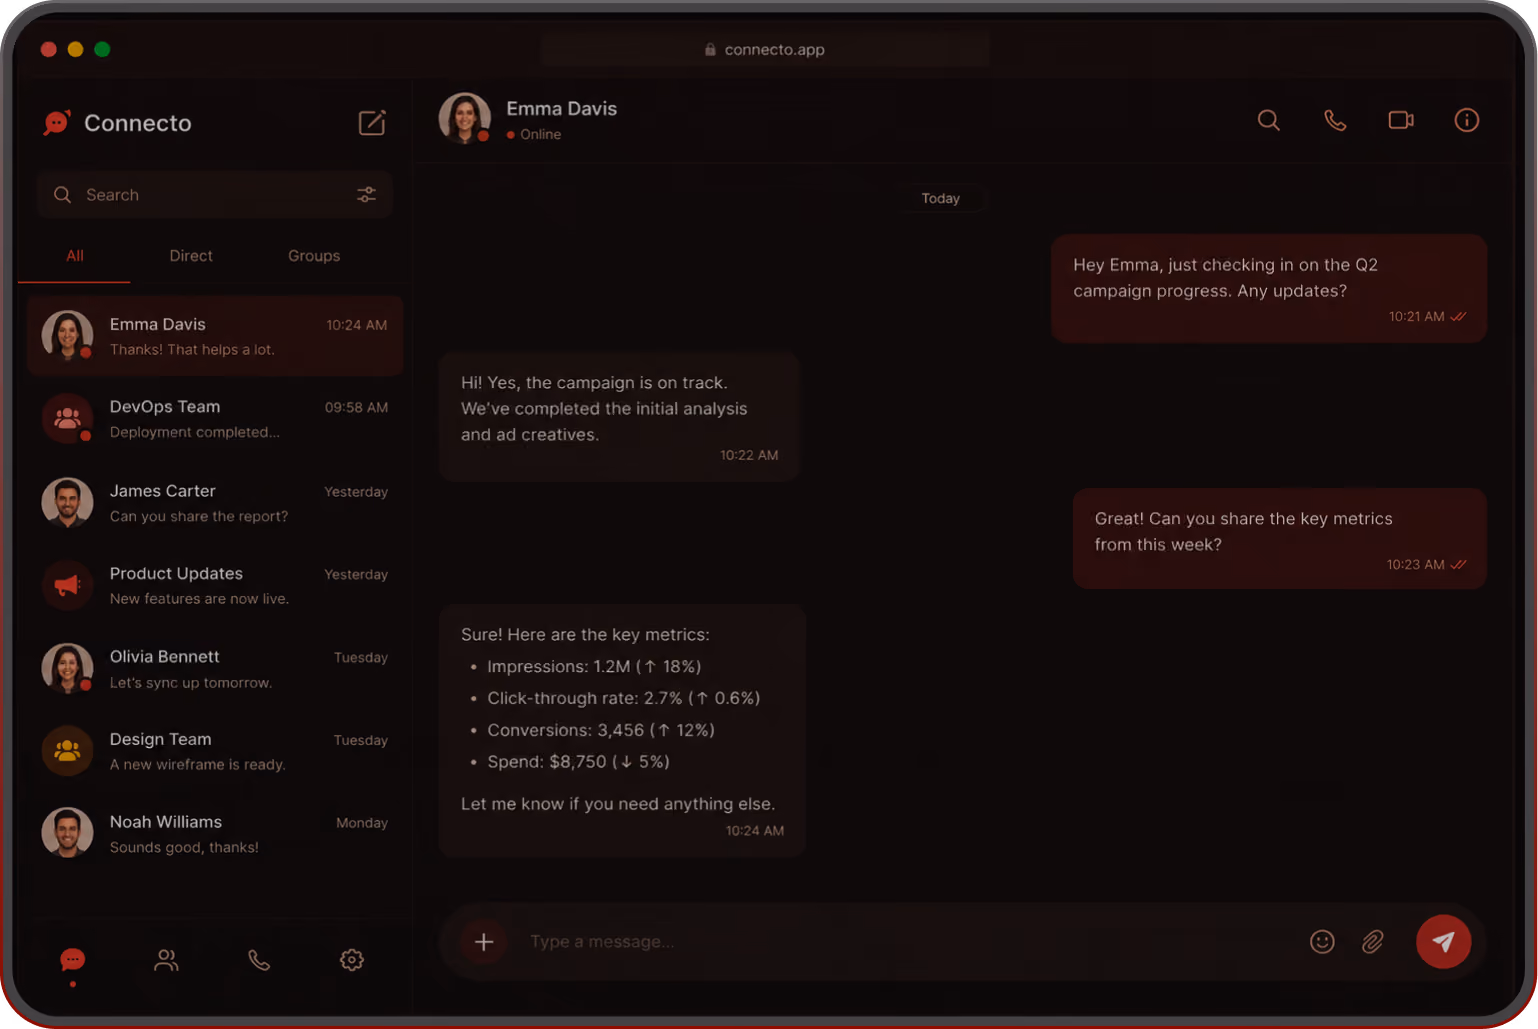The height and width of the screenshot is (1029, 1538).
Task: Focus the Type a message field
Action: (905, 942)
